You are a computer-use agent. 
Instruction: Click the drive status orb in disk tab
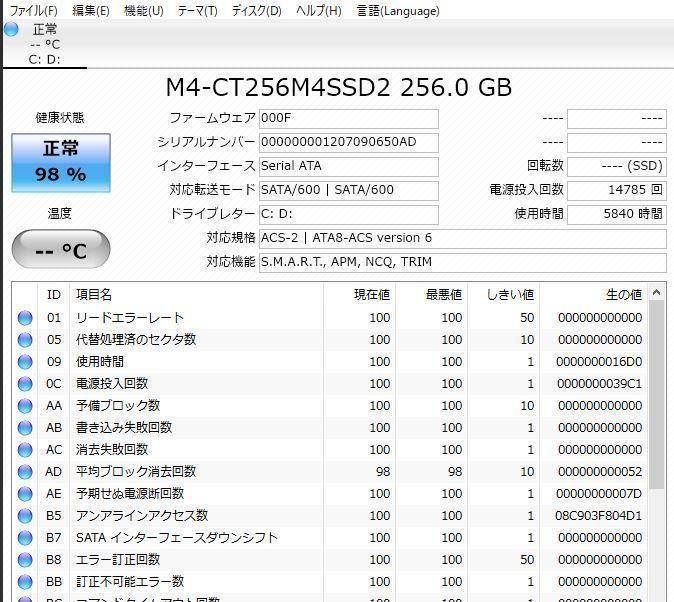point(11,29)
